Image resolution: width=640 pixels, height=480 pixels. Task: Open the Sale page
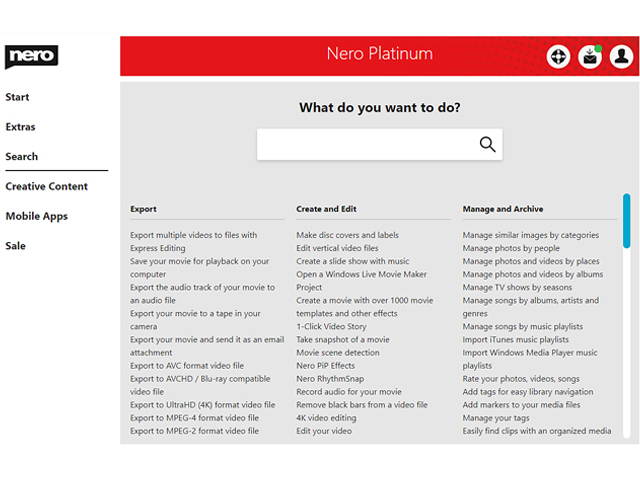(16, 246)
